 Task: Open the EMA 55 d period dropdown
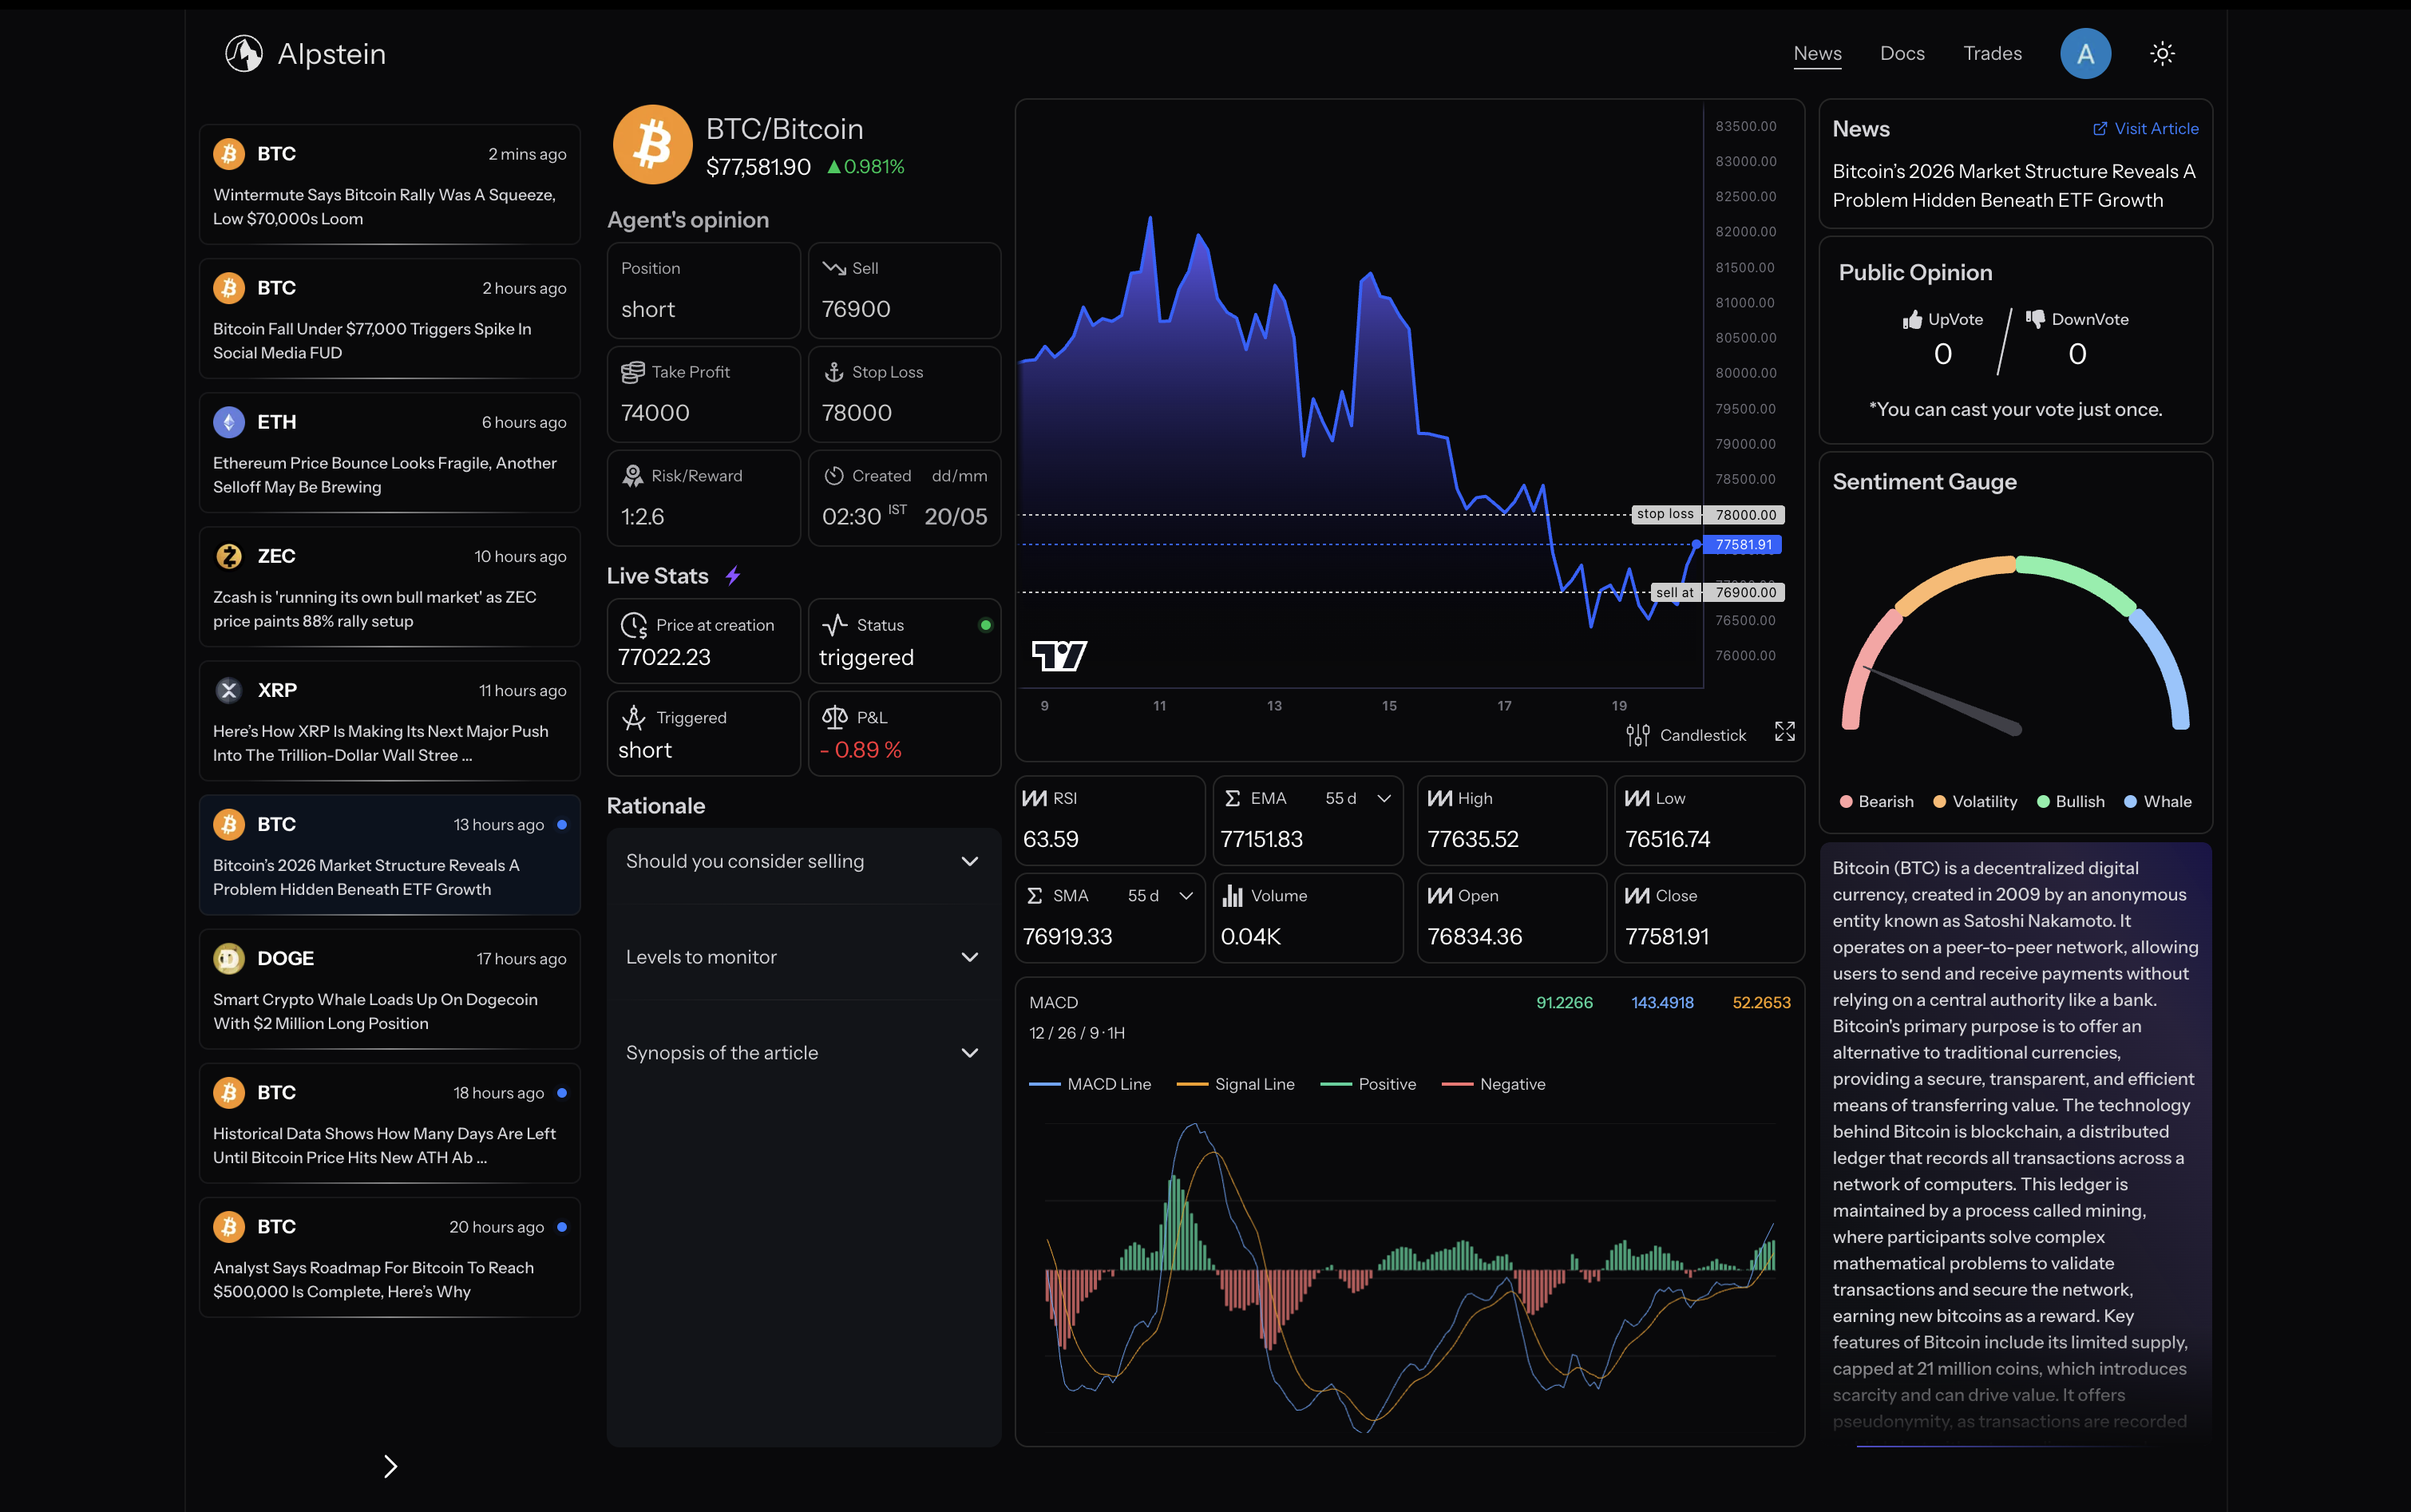[1358, 798]
